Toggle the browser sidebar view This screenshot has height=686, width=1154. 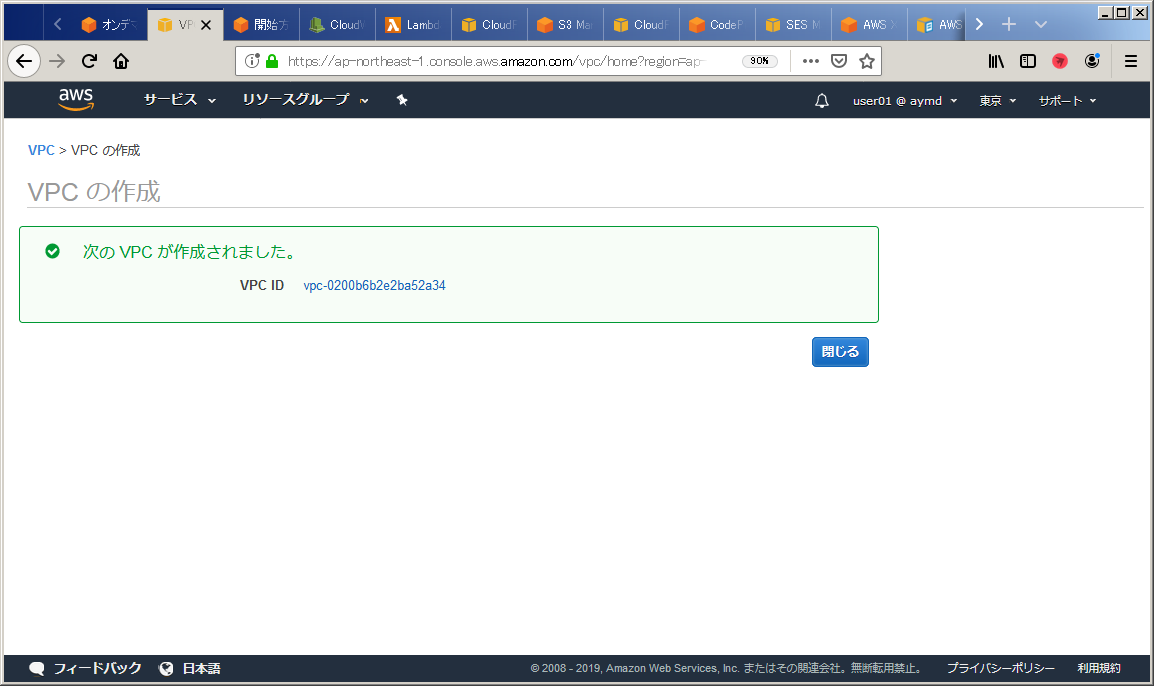(x=1028, y=61)
